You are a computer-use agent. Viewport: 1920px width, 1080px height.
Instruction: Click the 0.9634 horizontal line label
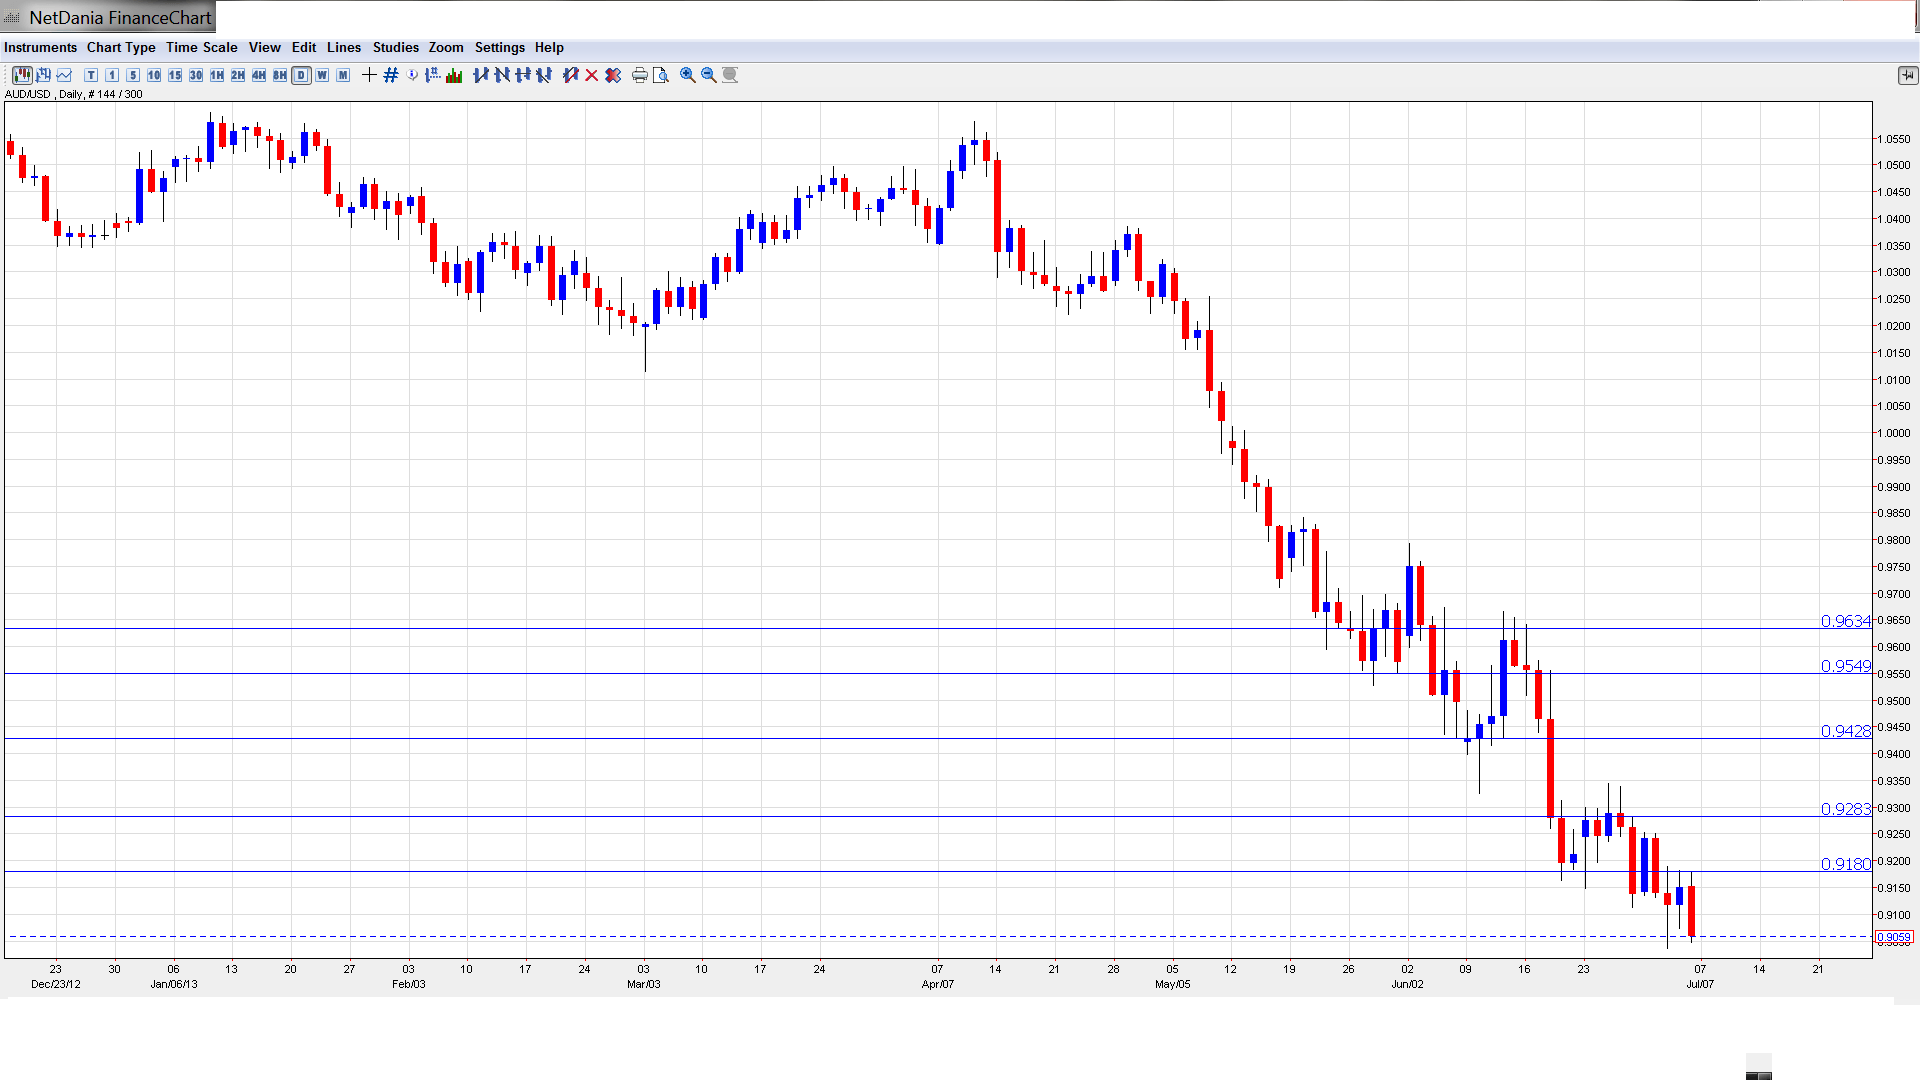tap(1844, 621)
